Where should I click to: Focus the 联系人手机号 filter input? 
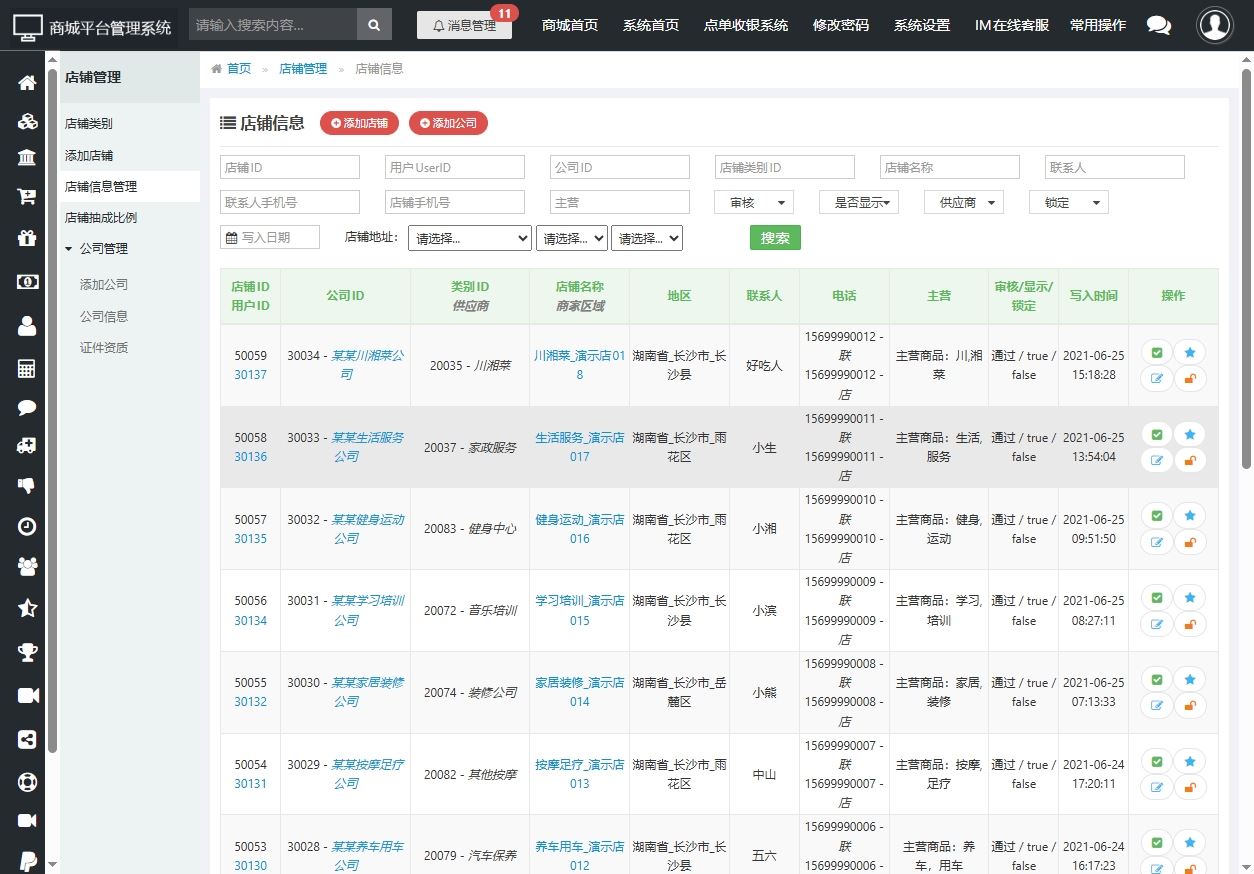(x=290, y=202)
